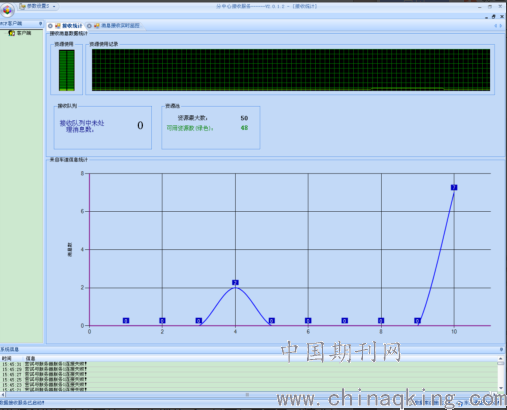Pin the TCP客户端 side panel

[40, 24]
